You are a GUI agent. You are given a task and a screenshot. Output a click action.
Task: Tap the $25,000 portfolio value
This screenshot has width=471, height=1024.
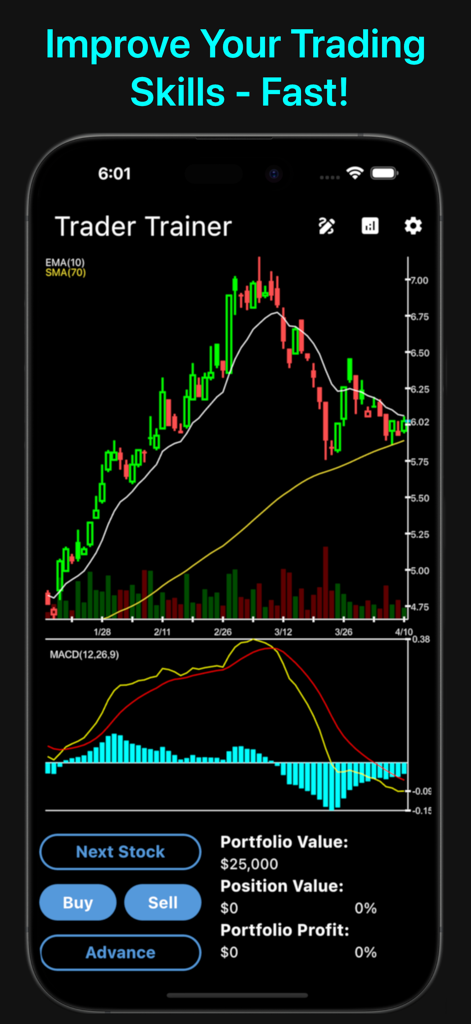pyautogui.click(x=249, y=865)
